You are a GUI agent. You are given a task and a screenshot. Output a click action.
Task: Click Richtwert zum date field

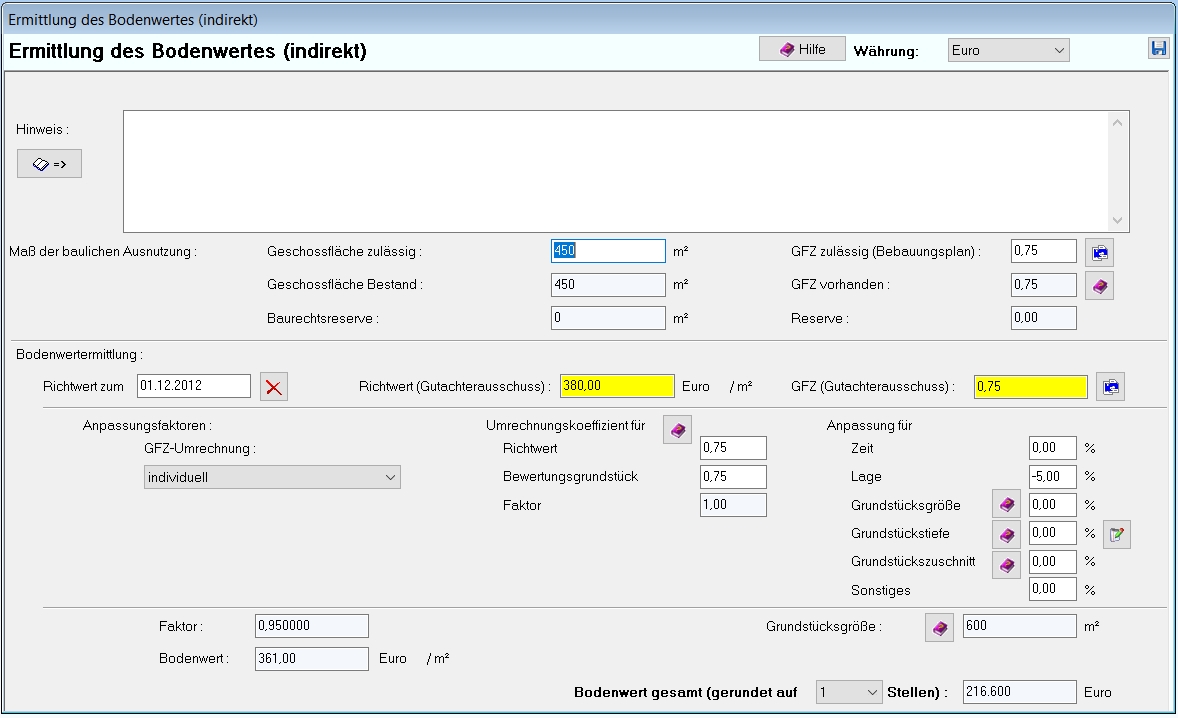click(194, 386)
